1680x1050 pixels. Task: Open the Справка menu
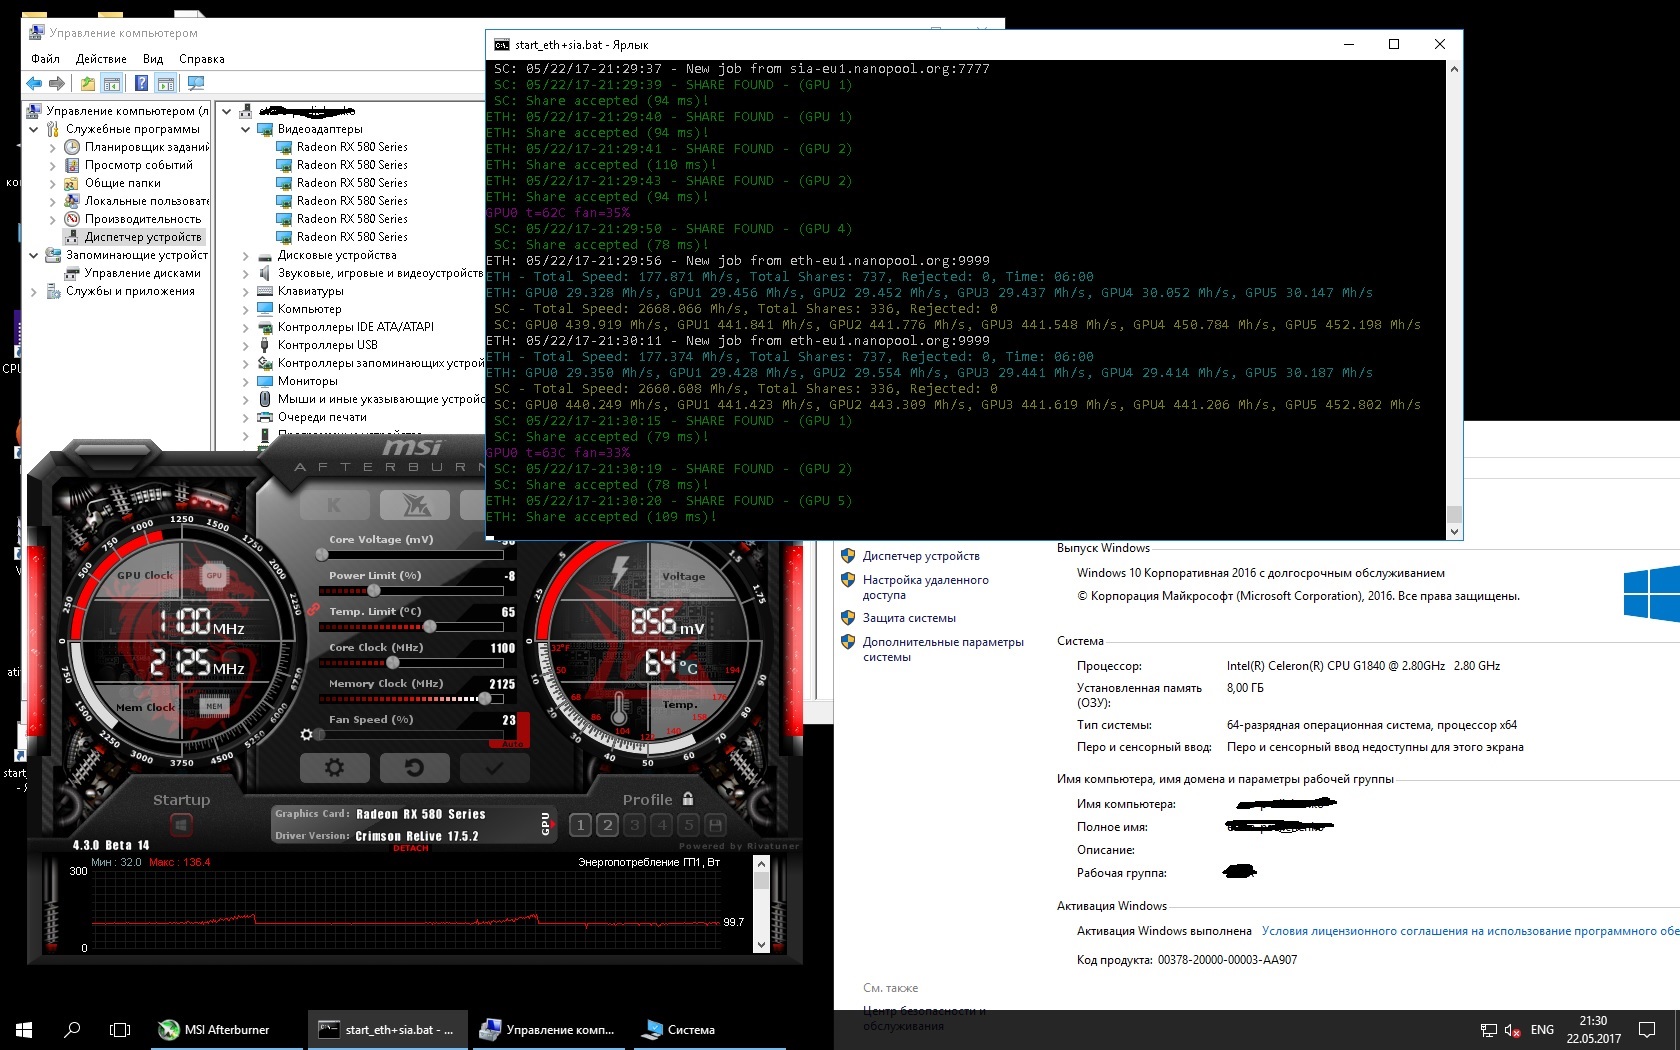202,59
